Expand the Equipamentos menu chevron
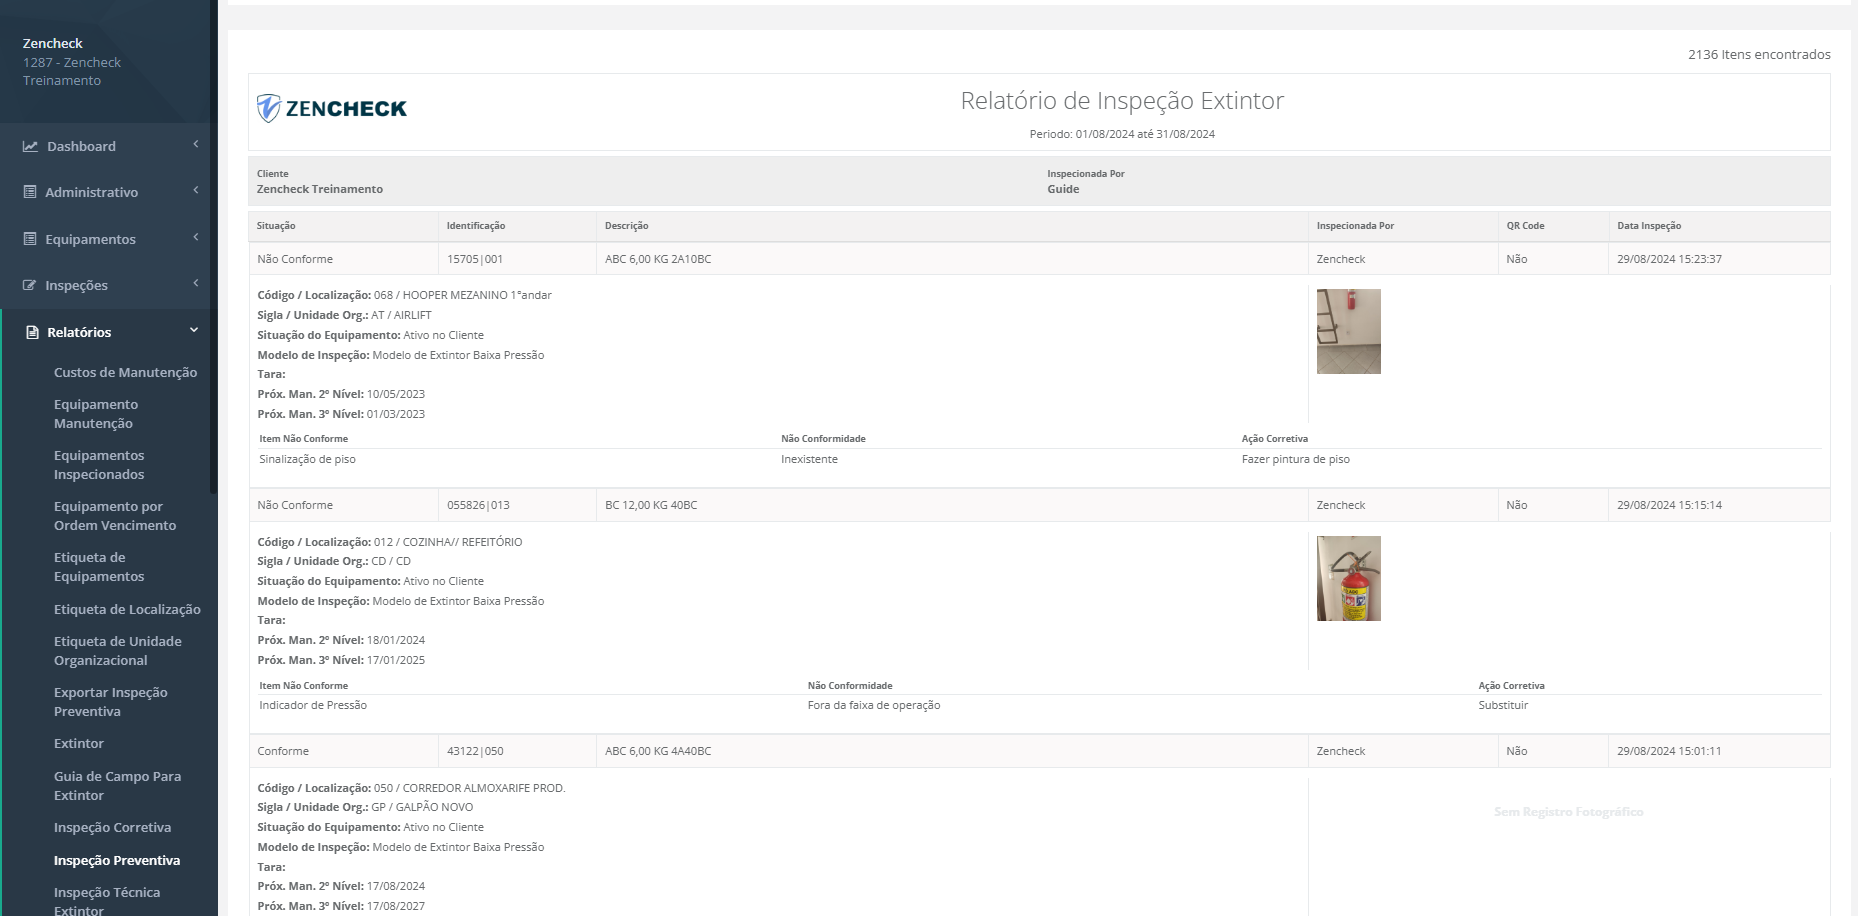The height and width of the screenshot is (916, 1858). 196,237
